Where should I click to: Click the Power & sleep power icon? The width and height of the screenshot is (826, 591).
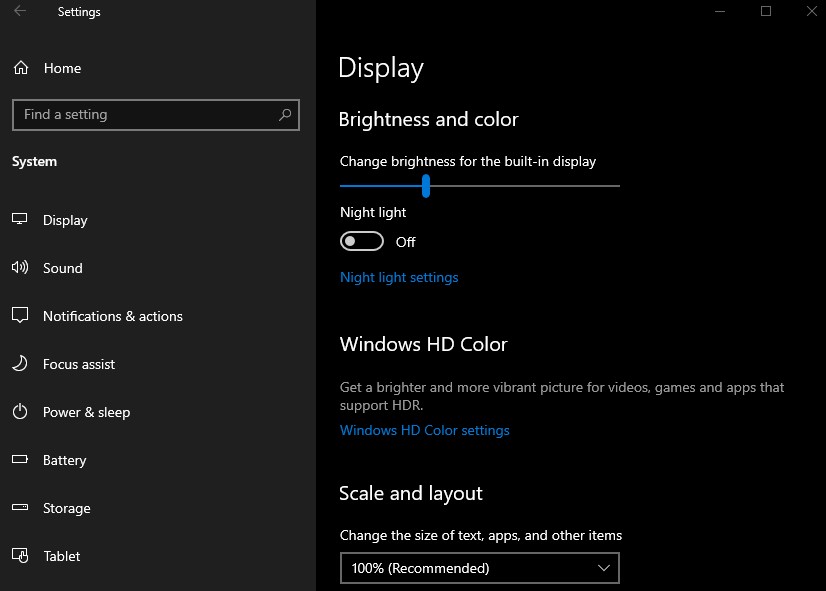tap(20, 411)
